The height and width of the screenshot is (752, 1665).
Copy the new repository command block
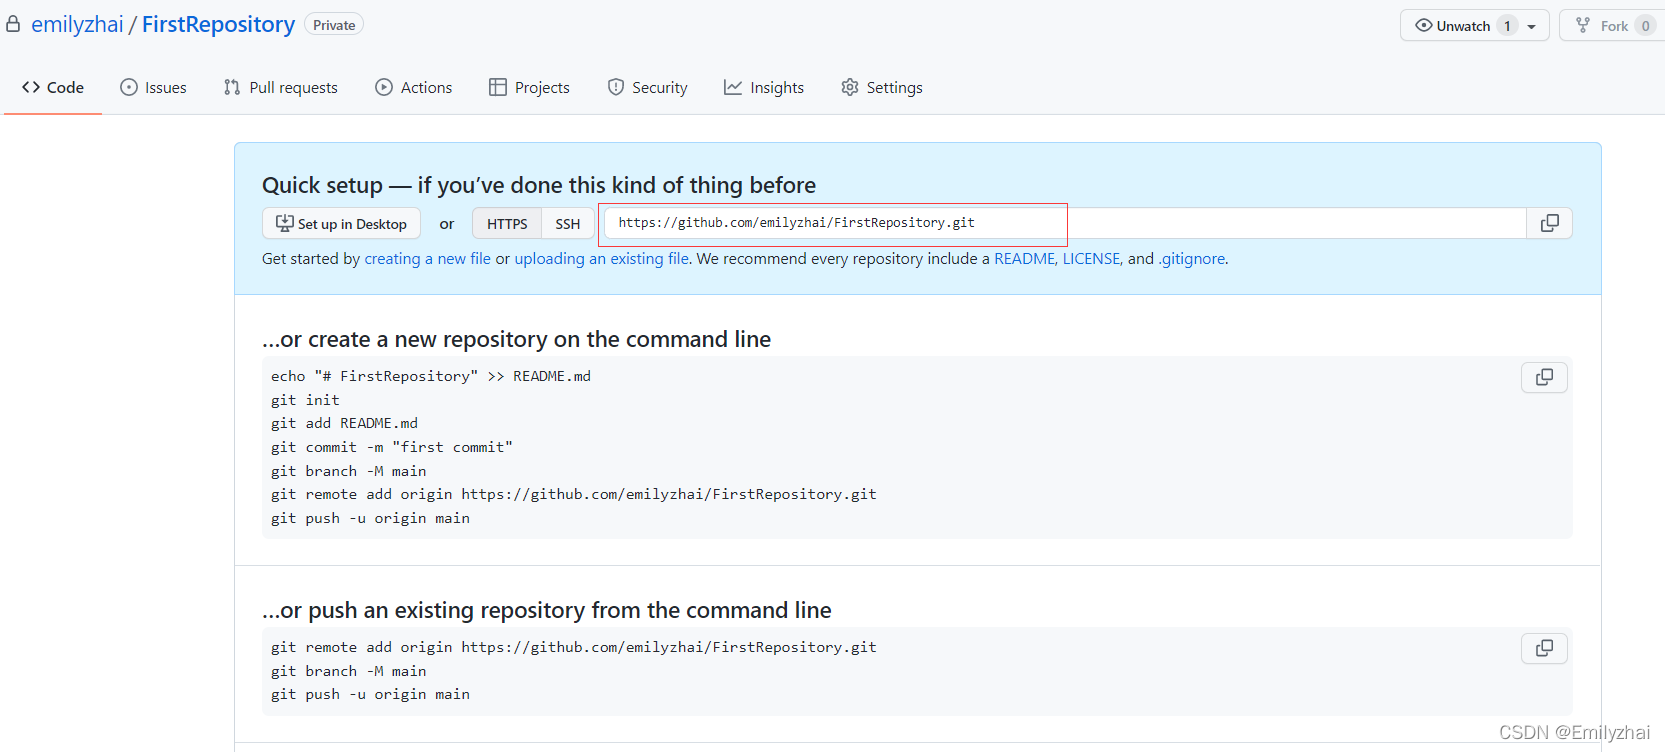(x=1544, y=377)
